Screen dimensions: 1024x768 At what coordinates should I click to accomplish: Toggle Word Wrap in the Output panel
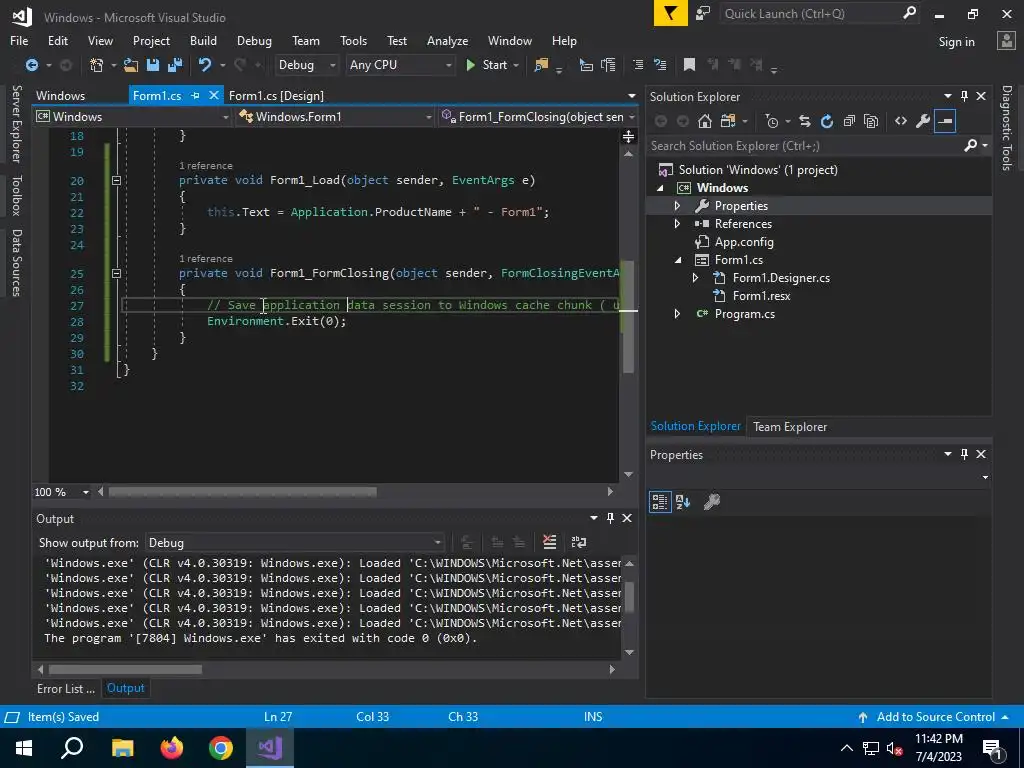pyautogui.click(x=579, y=542)
